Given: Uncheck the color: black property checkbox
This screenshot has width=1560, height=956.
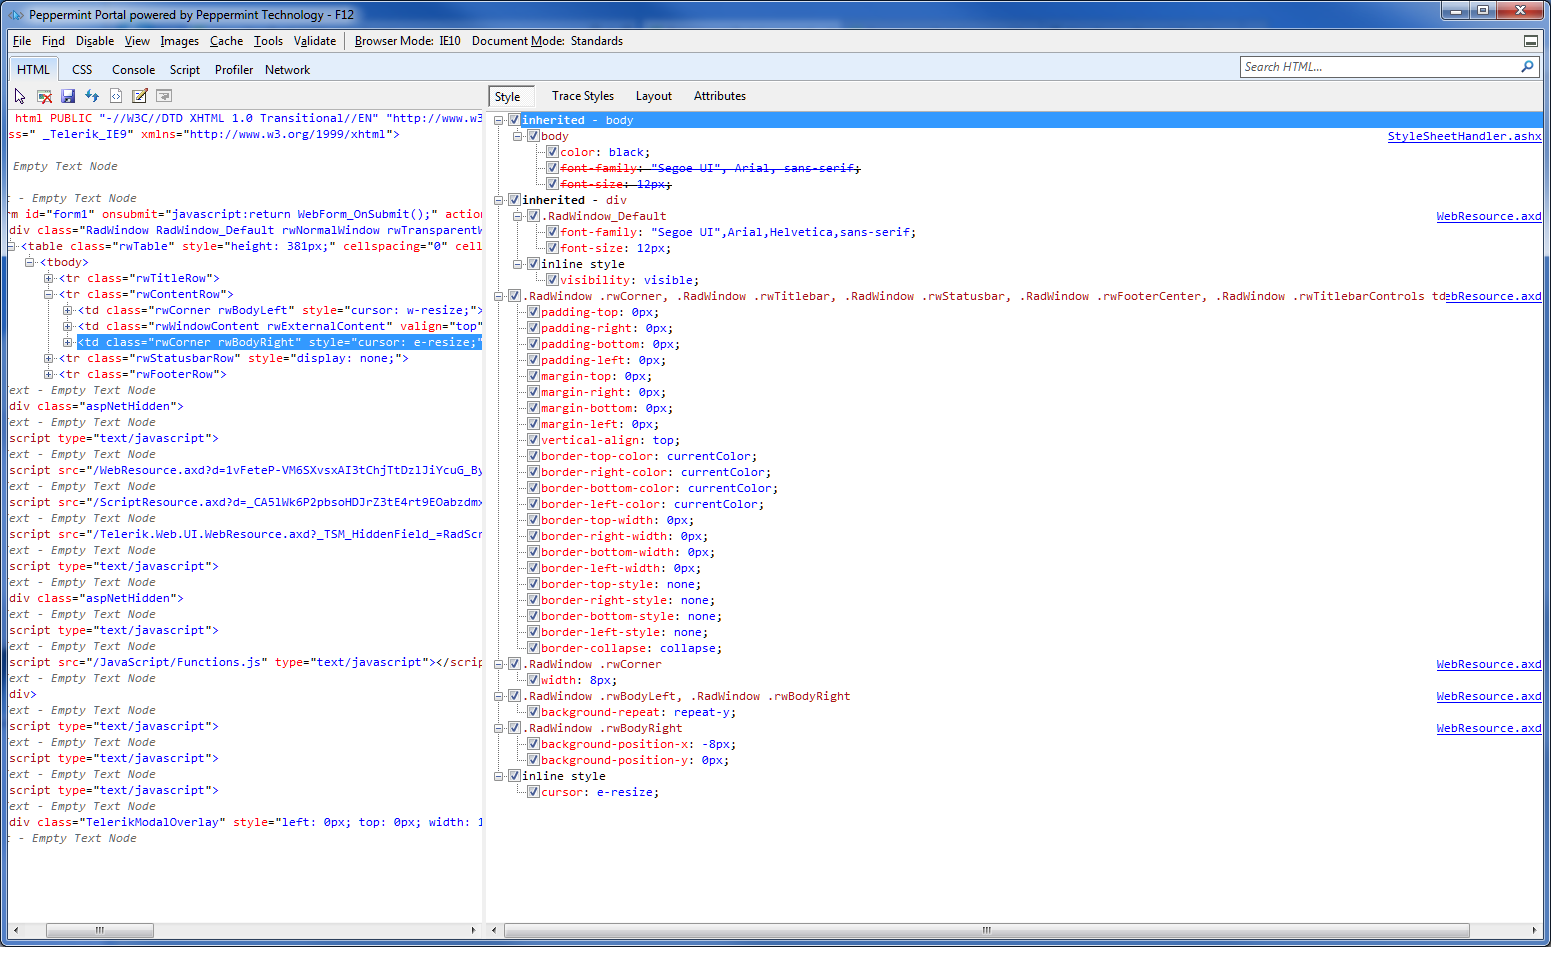Looking at the screenshot, I should click(x=552, y=152).
